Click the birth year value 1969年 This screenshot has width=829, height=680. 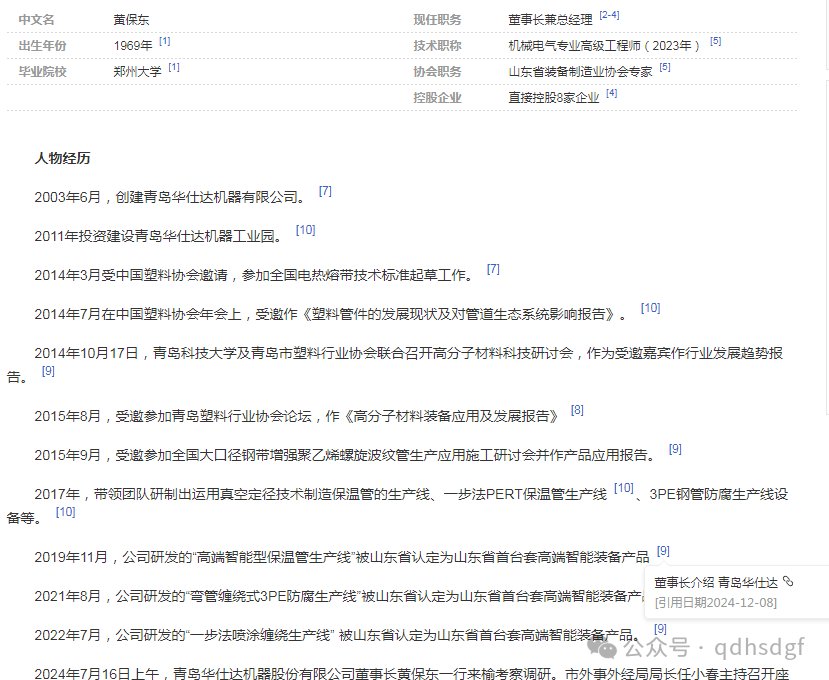(133, 46)
